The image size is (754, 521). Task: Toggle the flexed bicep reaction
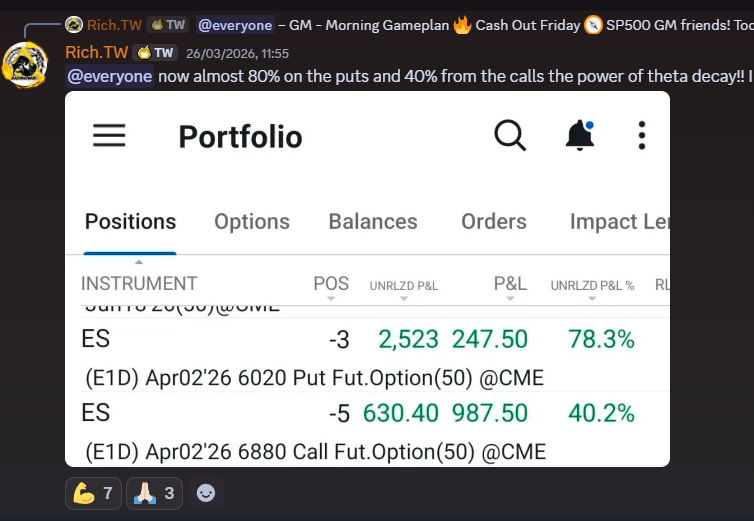tap(94, 493)
